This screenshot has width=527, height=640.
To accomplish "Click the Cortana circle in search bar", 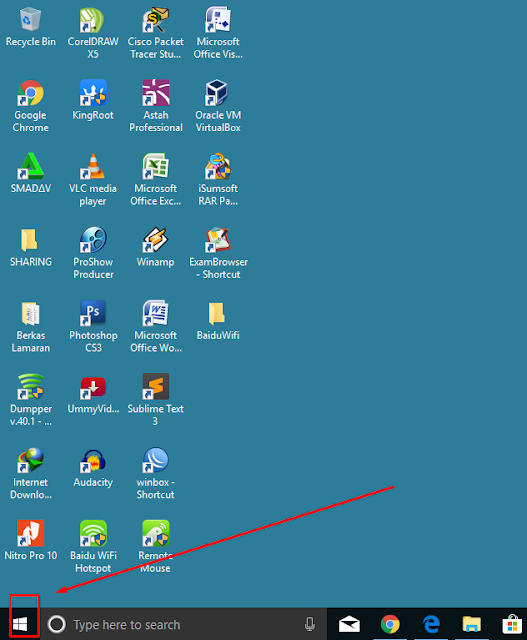I will coord(57,624).
